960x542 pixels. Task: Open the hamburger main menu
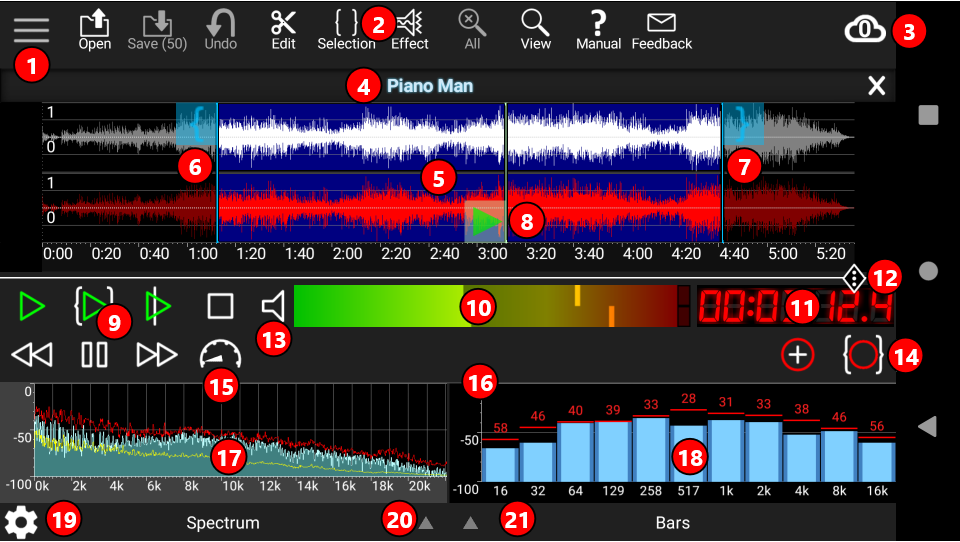31,29
